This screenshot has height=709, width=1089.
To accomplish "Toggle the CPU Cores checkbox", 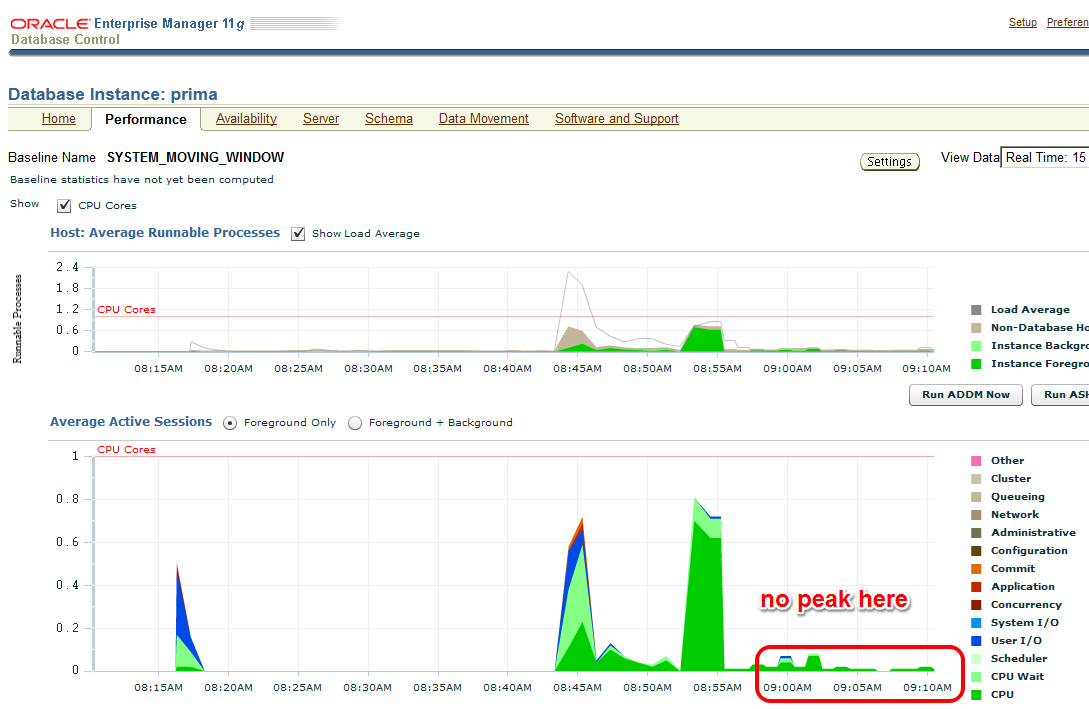I will point(64,206).
